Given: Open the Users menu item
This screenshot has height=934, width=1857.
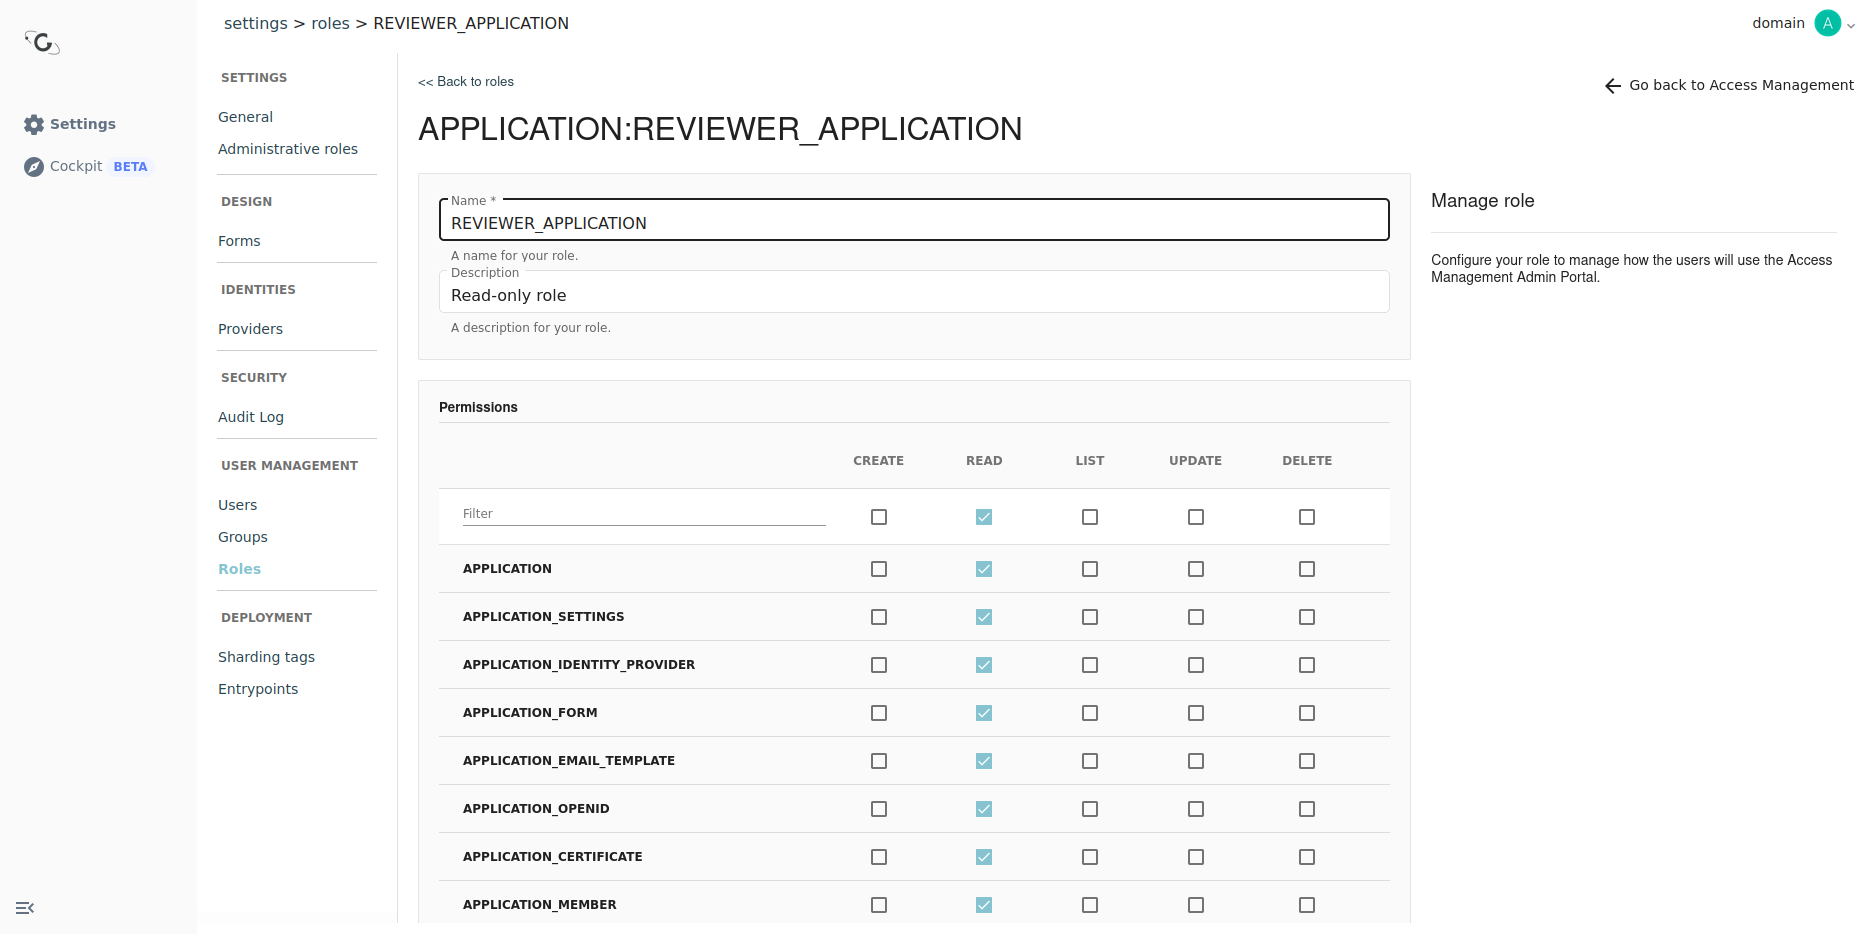Looking at the screenshot, I should point(237,505).
